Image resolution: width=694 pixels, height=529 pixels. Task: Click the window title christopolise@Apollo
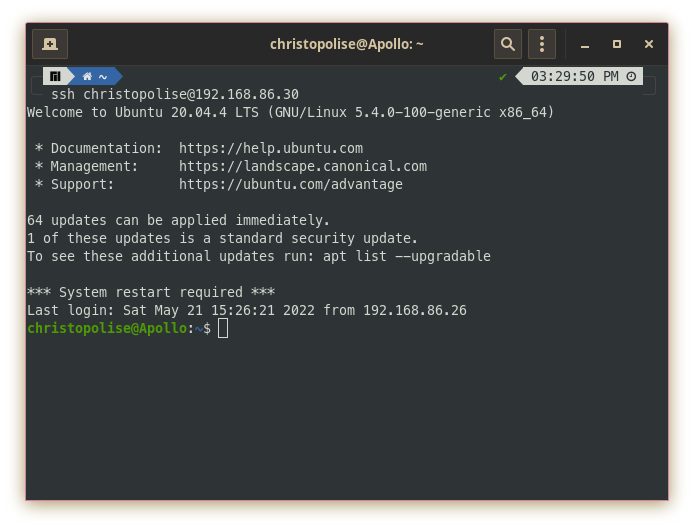click(347, 44)
